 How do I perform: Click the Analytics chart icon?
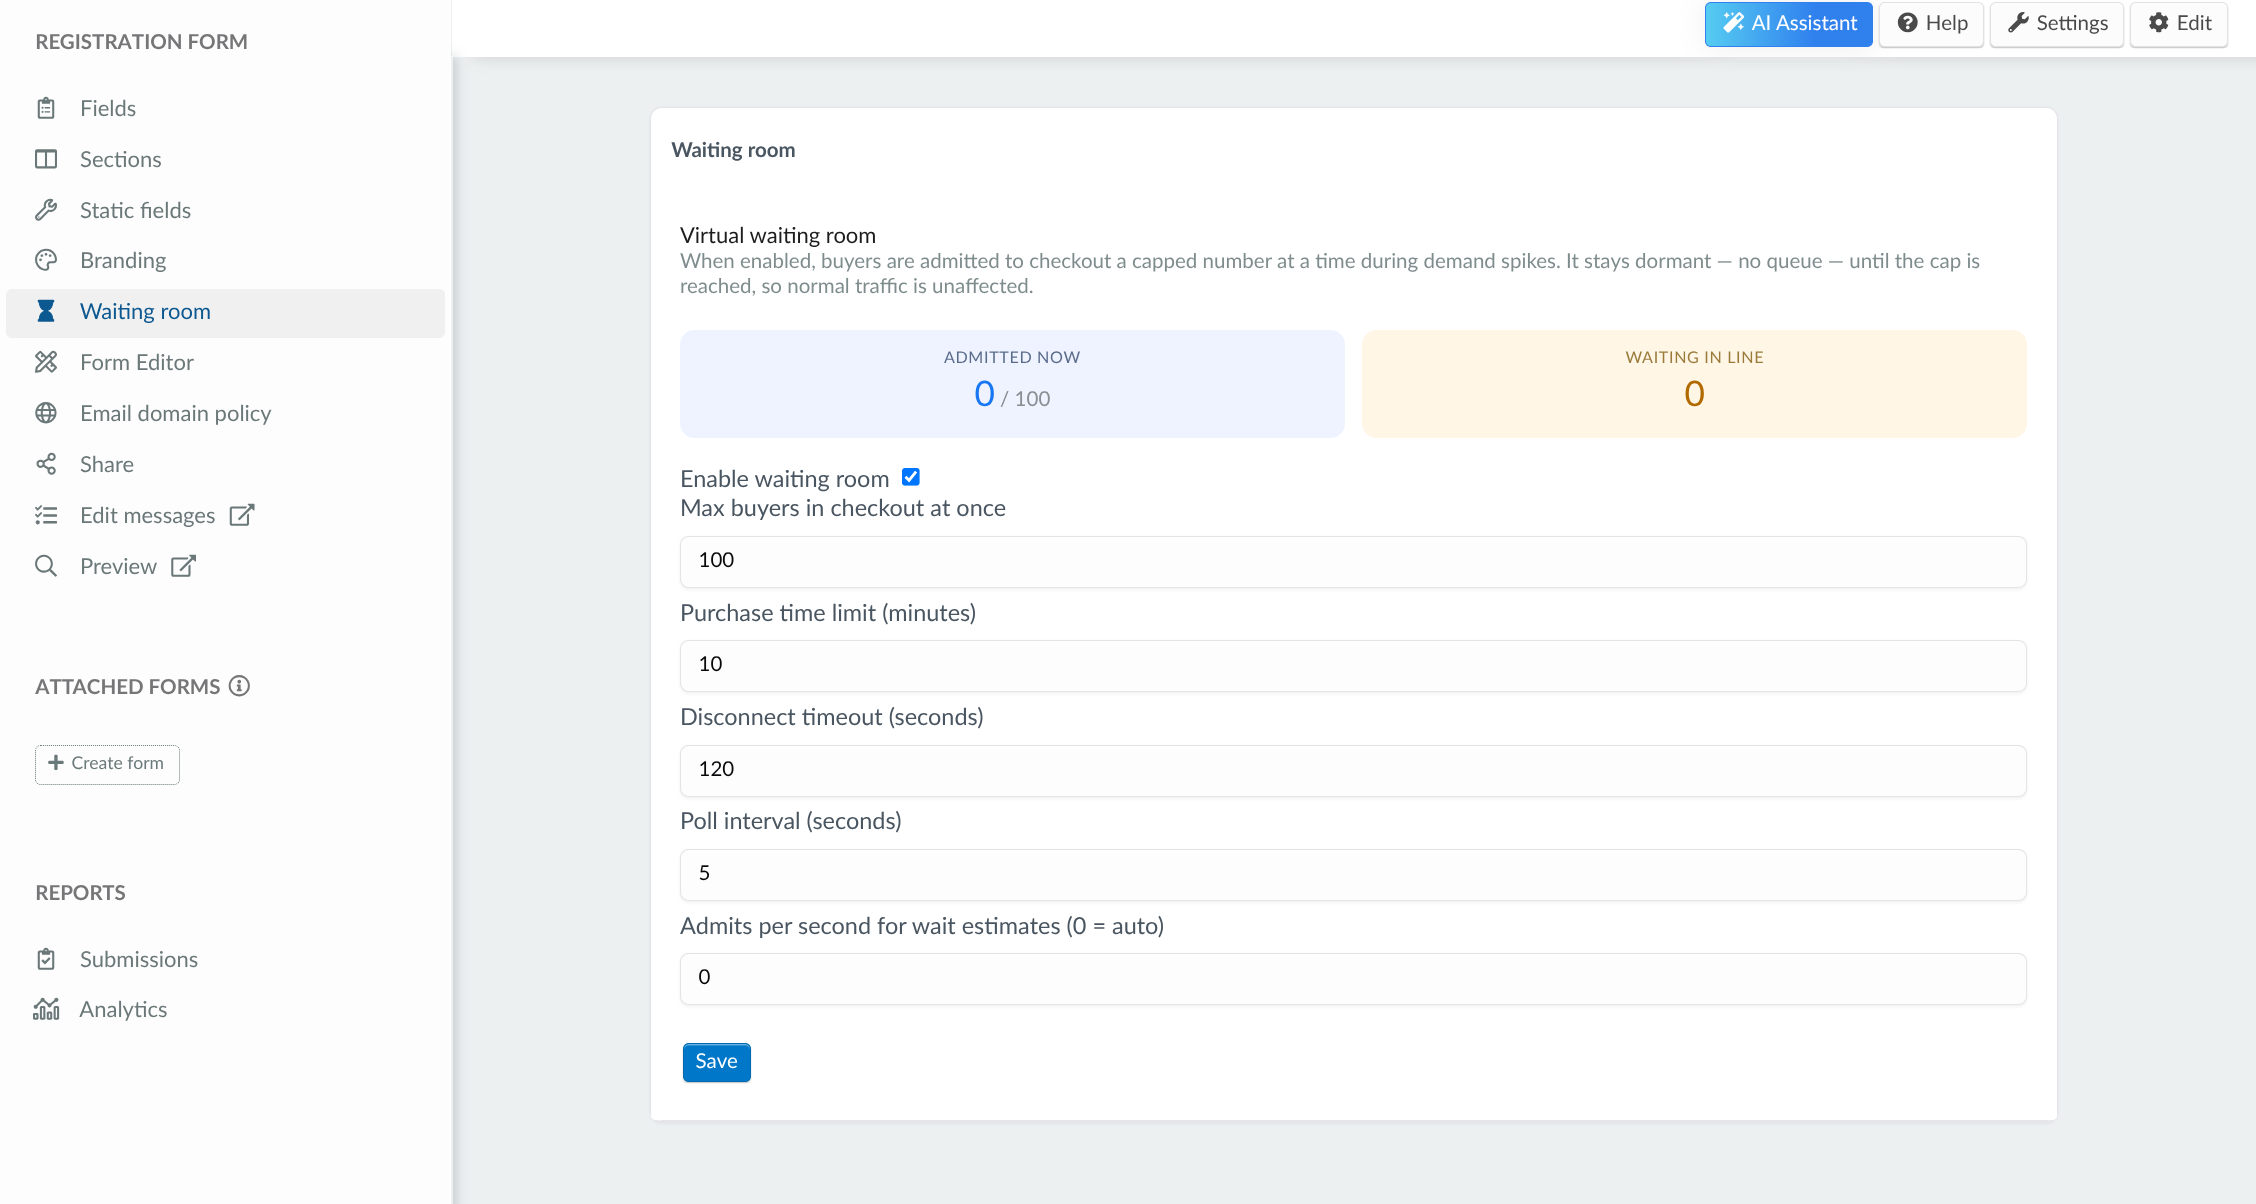coord(46,1009)
